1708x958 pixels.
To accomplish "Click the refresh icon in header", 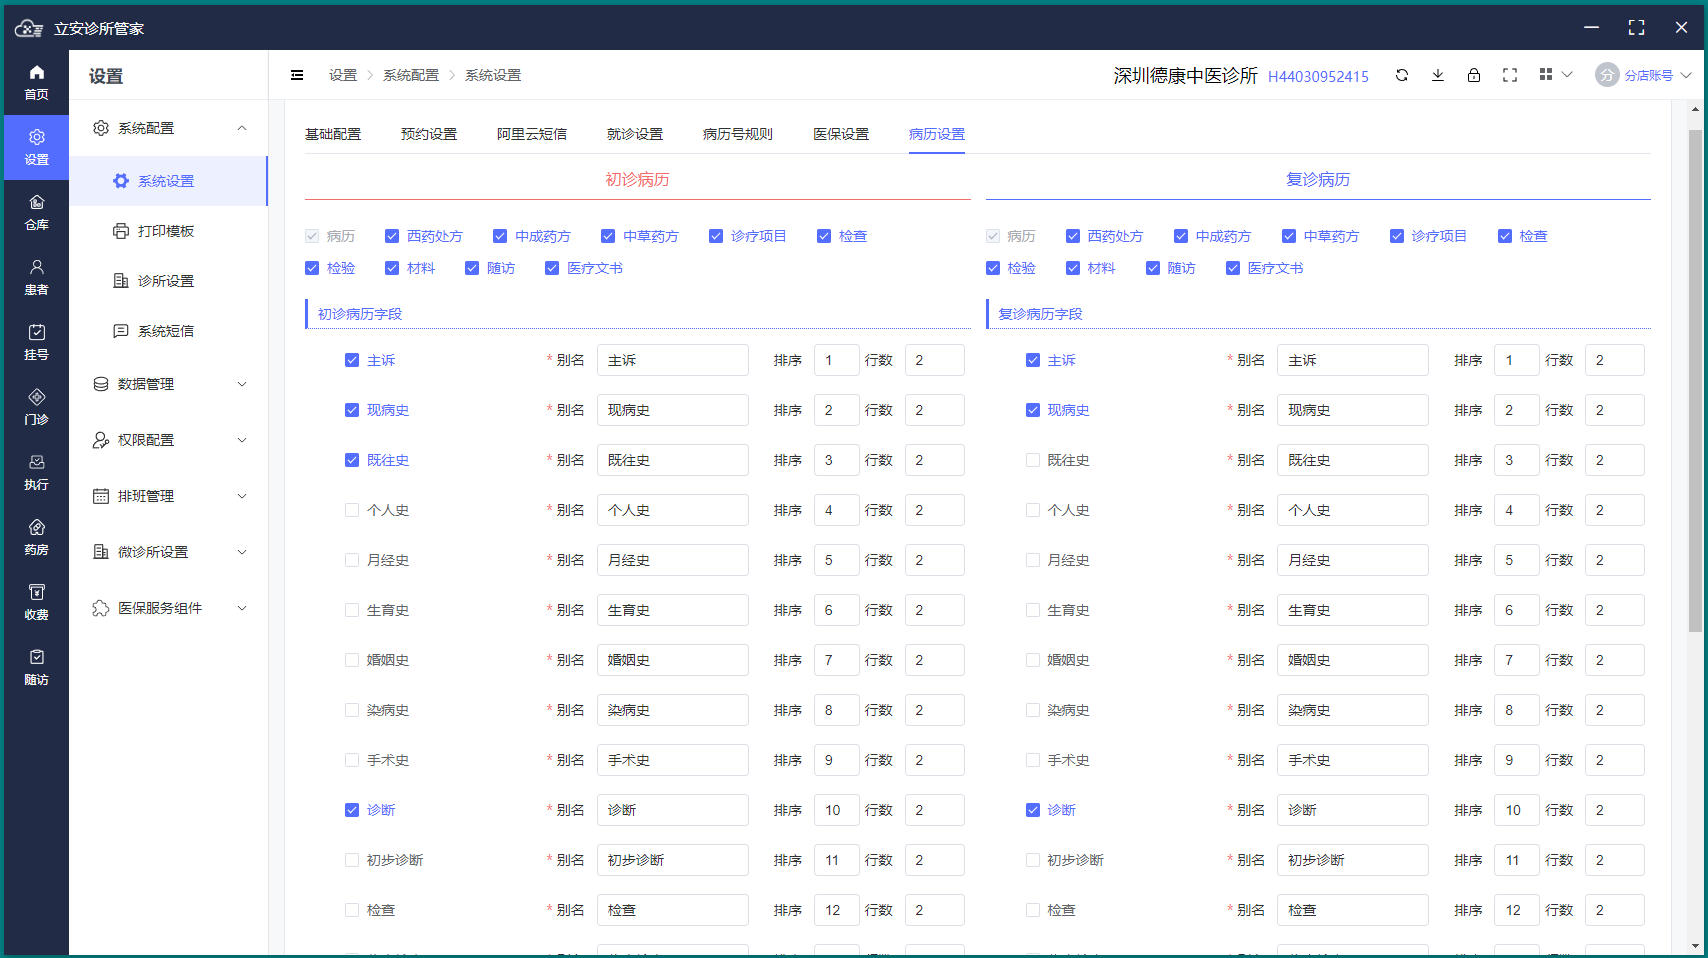I will pos(1402,75).
